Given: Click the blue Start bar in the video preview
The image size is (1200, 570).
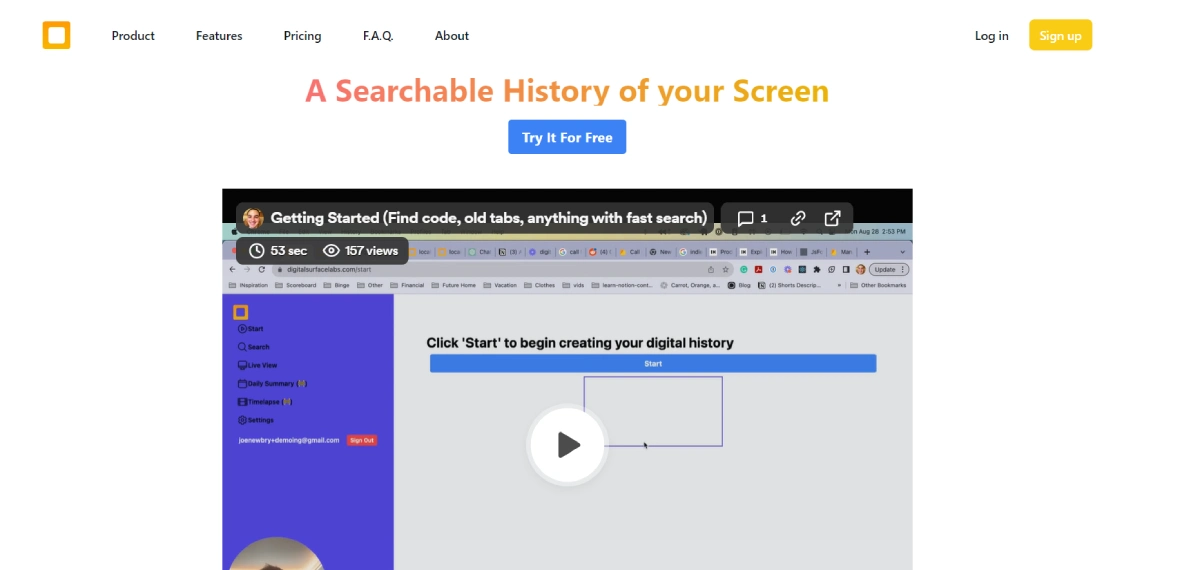Looking at the screenshot, I should coord(652,364).
